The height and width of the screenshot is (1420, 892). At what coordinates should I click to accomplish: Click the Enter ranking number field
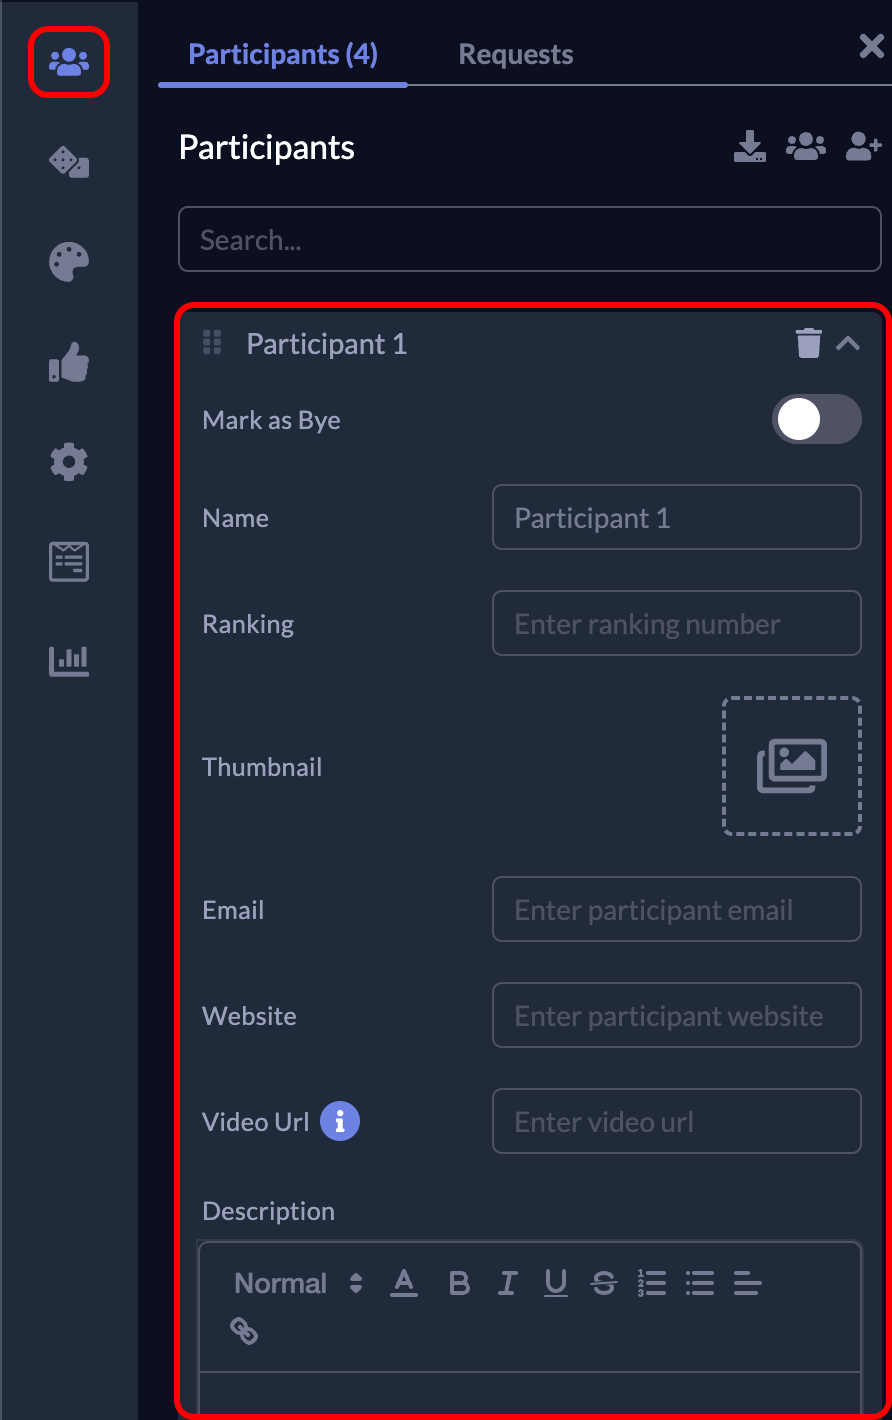coord(676,624)
